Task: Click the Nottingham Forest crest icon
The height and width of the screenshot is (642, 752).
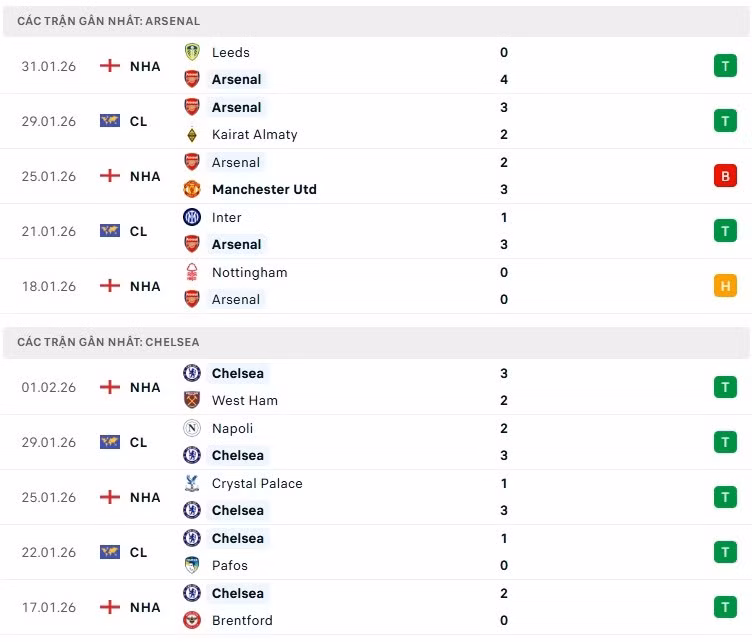Action: (192, 272)
